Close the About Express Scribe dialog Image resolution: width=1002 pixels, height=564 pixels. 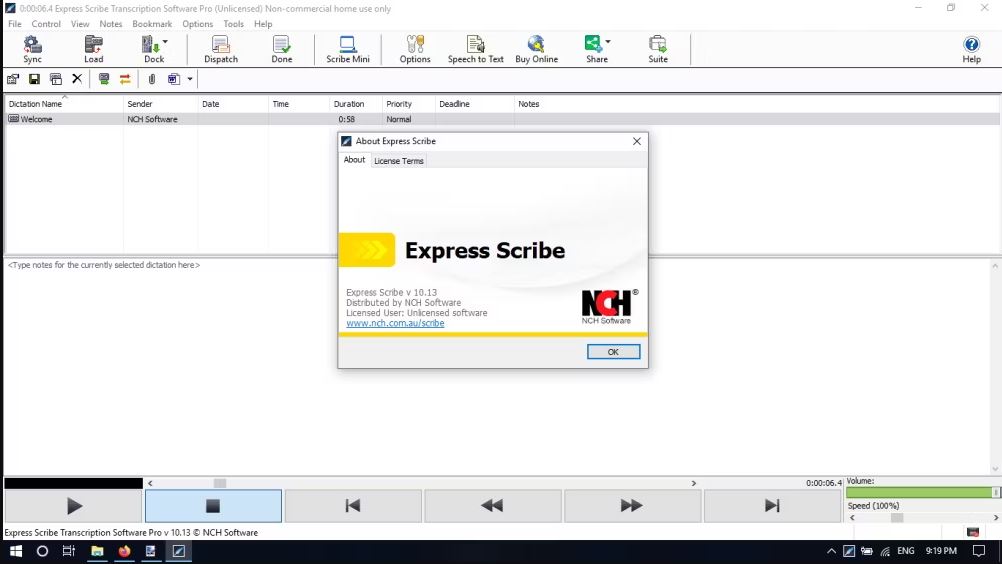click(636, 141)
